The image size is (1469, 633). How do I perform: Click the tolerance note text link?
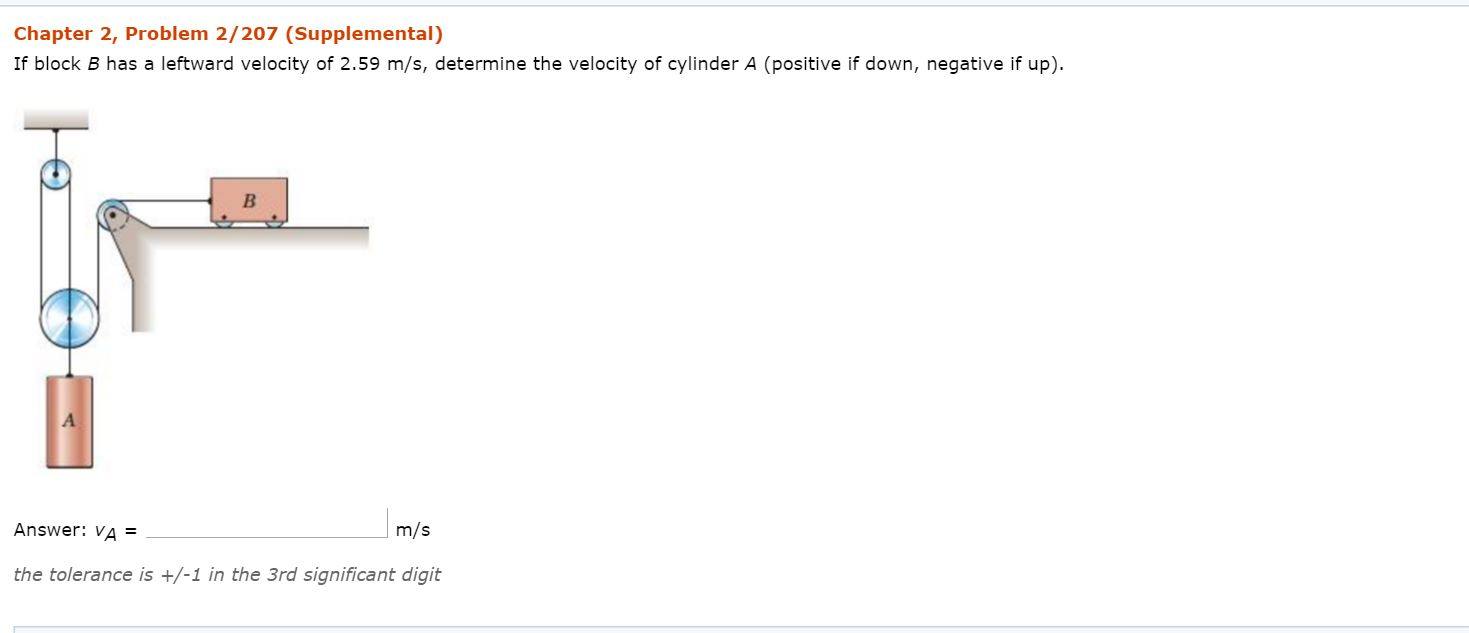(227, 574)
